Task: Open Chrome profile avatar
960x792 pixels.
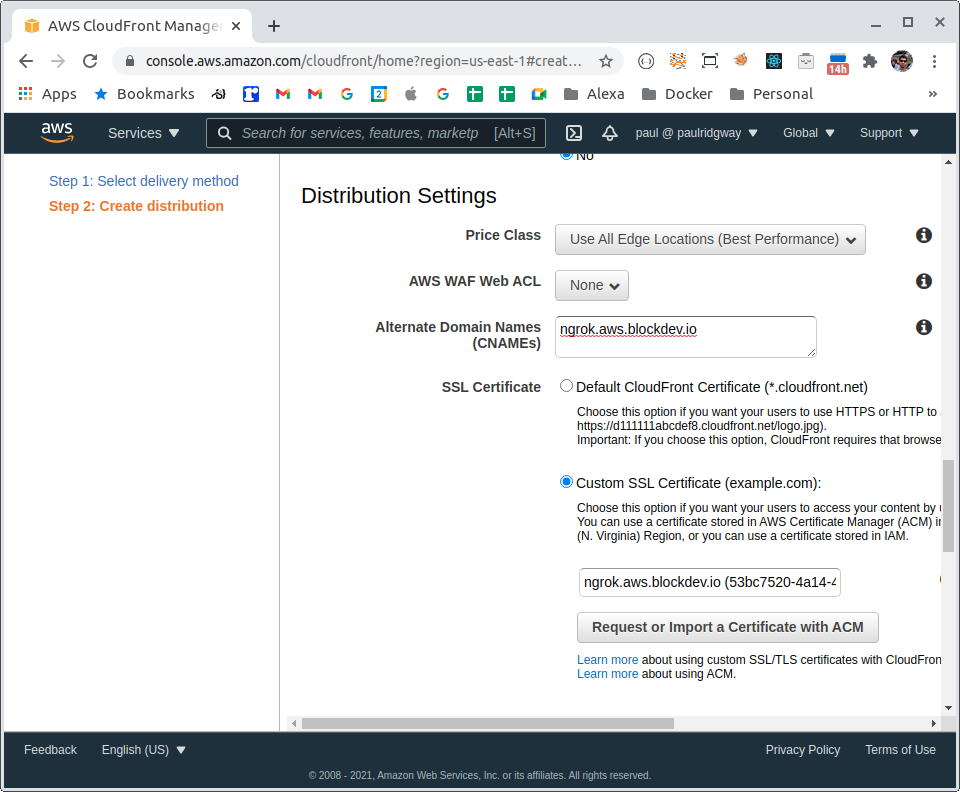Action: point(902,61)
